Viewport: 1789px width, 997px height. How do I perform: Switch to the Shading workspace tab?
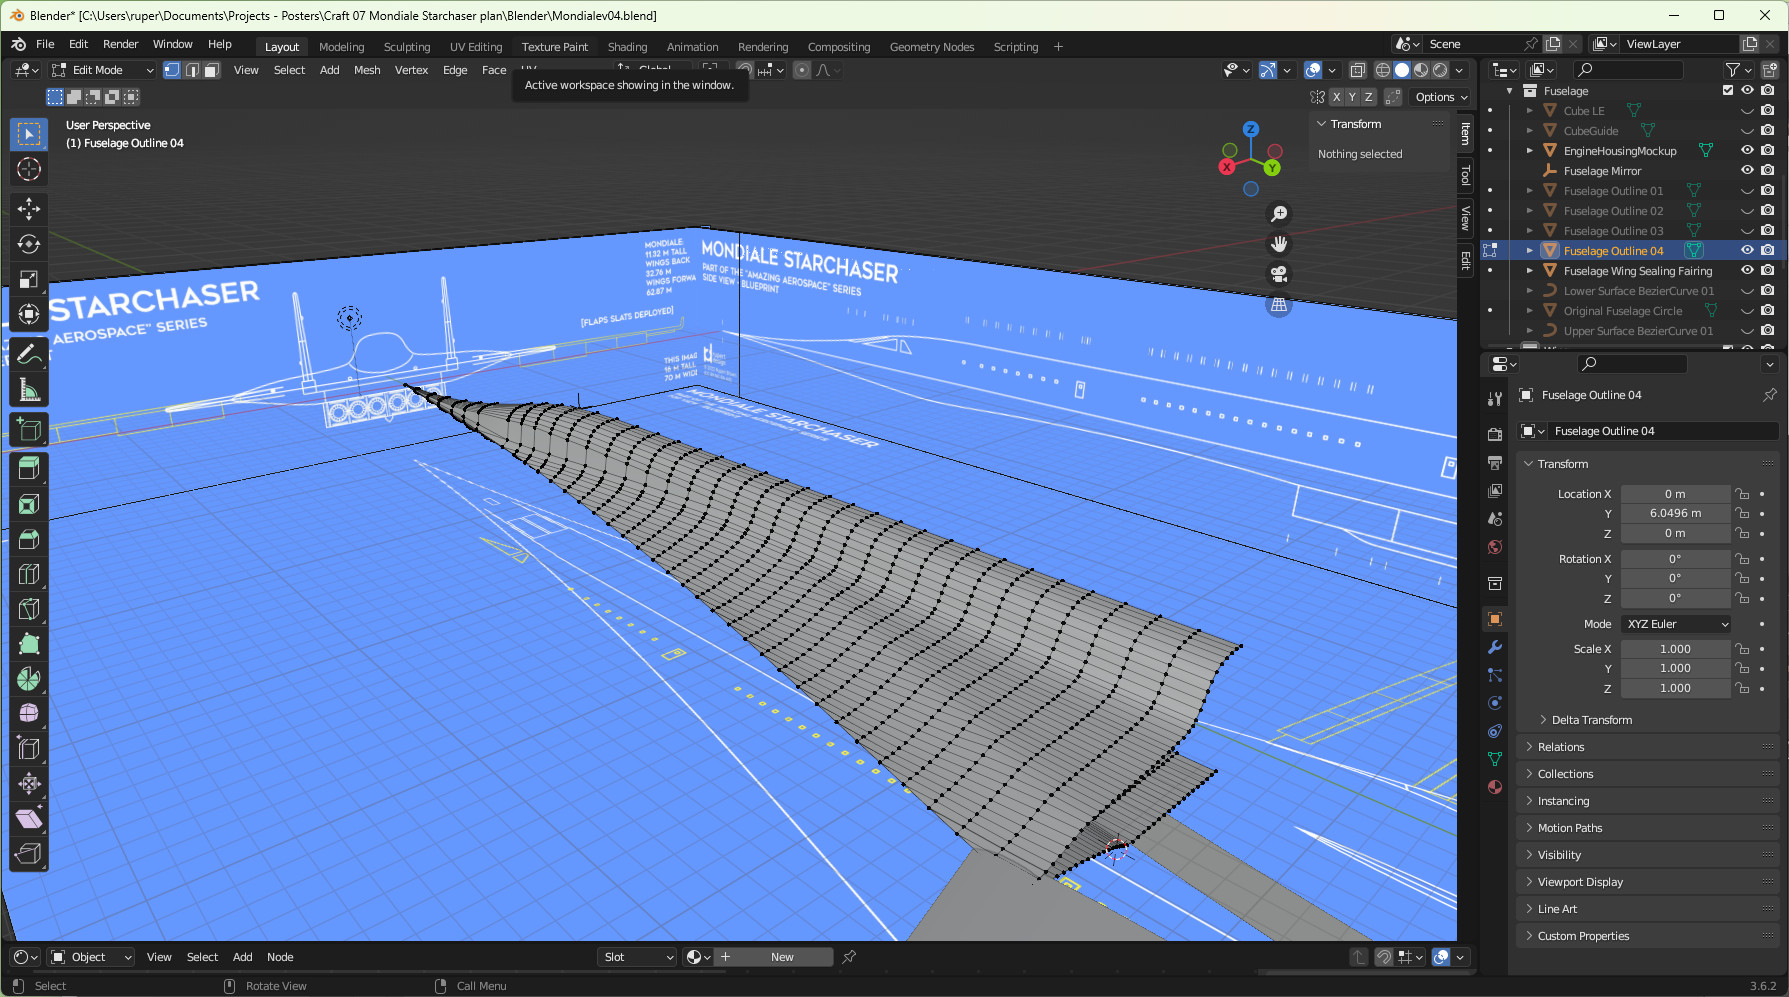(x=627, y=47)
